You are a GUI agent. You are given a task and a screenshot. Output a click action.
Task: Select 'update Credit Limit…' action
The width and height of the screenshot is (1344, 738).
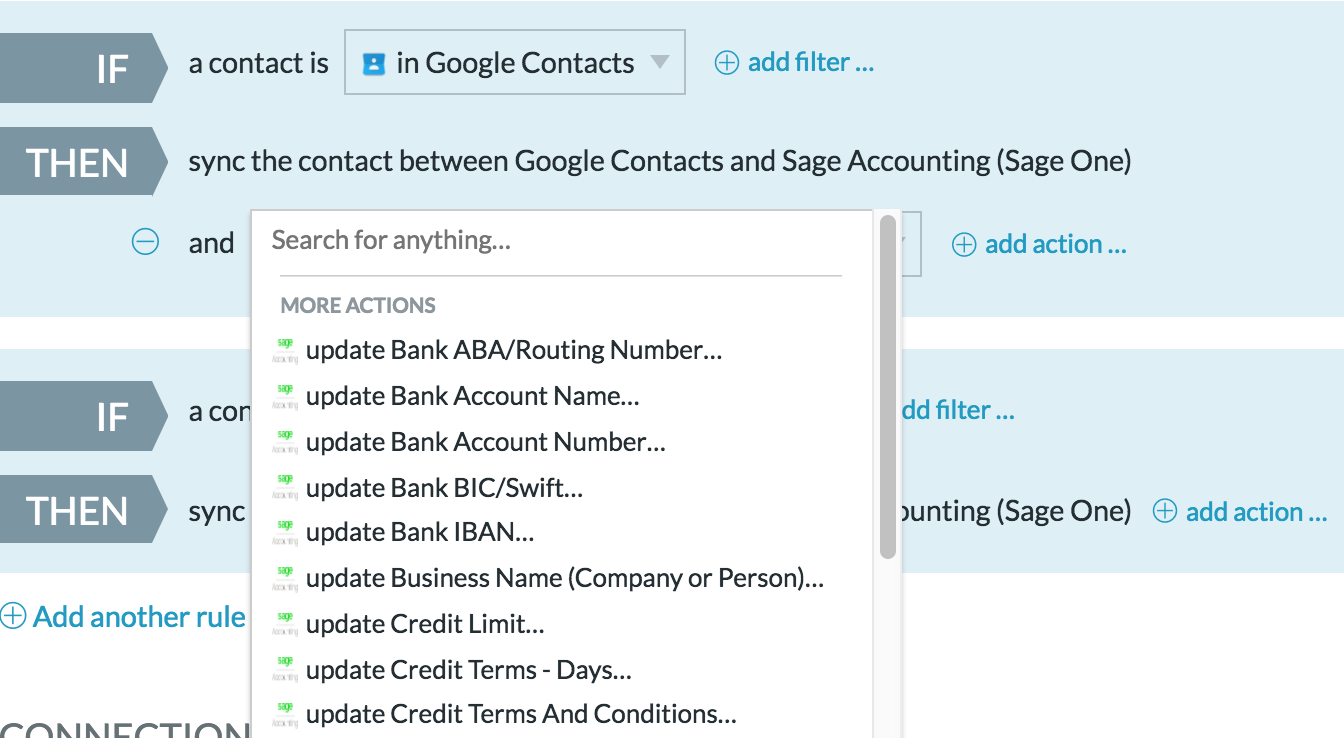[x=425, y=624]
